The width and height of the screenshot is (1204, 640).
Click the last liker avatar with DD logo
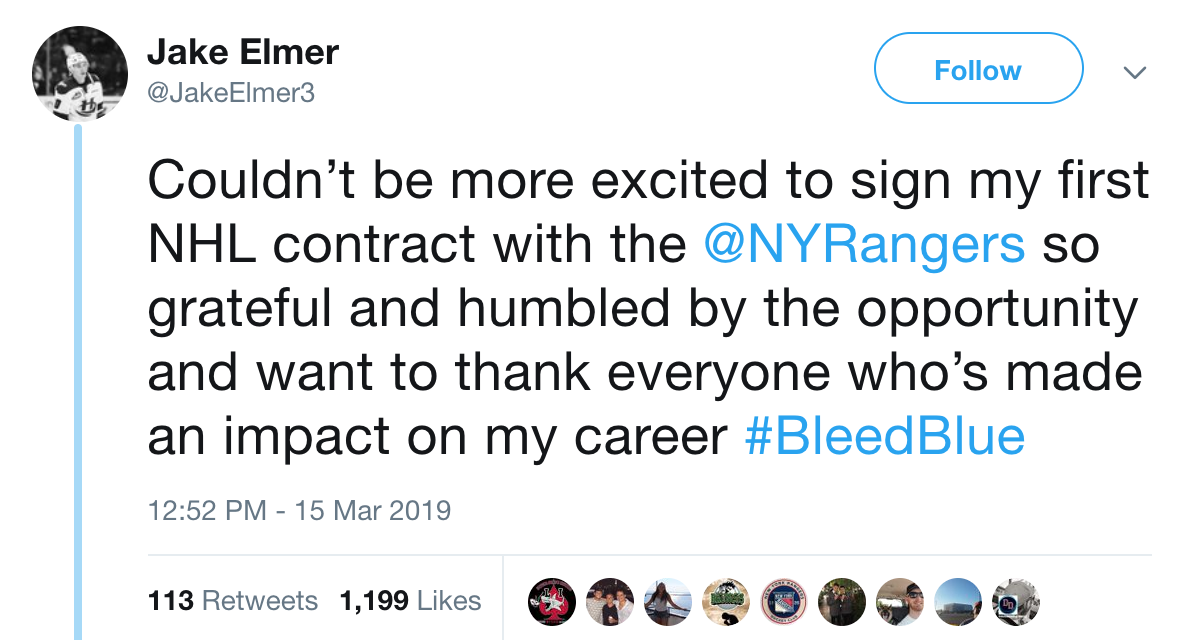click(x=1016, y=601)
